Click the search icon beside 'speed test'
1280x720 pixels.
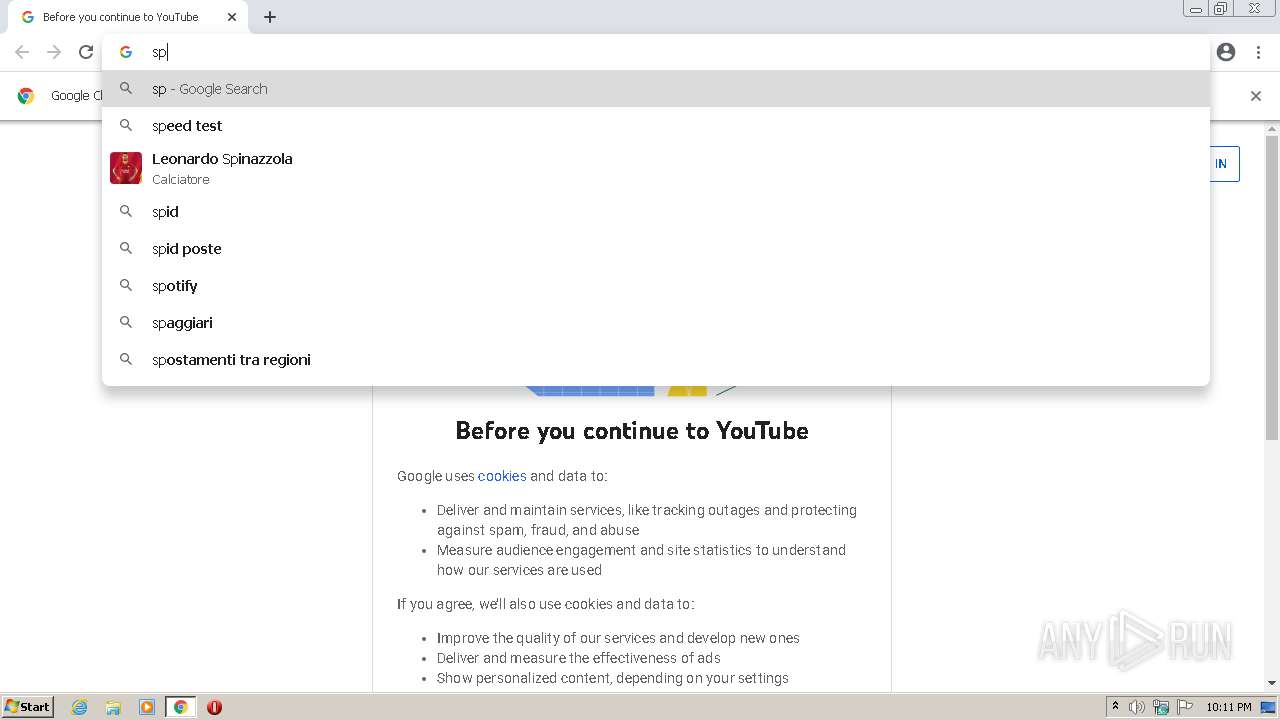coord(126,125)
